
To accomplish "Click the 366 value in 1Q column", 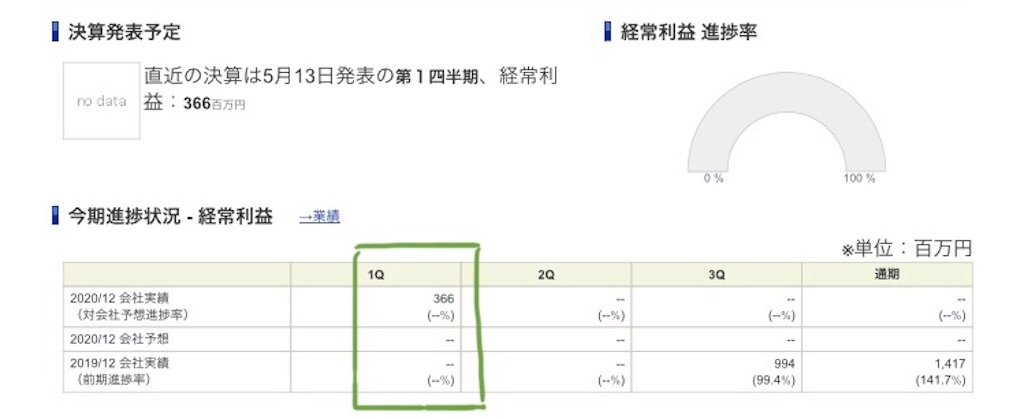I will pyautogui.click(x=443, y=299).
